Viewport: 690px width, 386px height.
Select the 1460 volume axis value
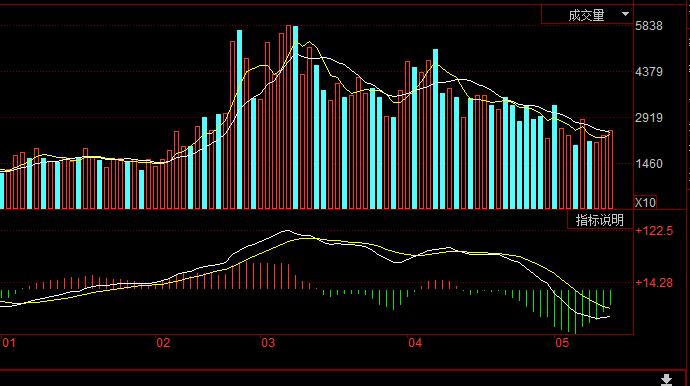click(649, 164)
